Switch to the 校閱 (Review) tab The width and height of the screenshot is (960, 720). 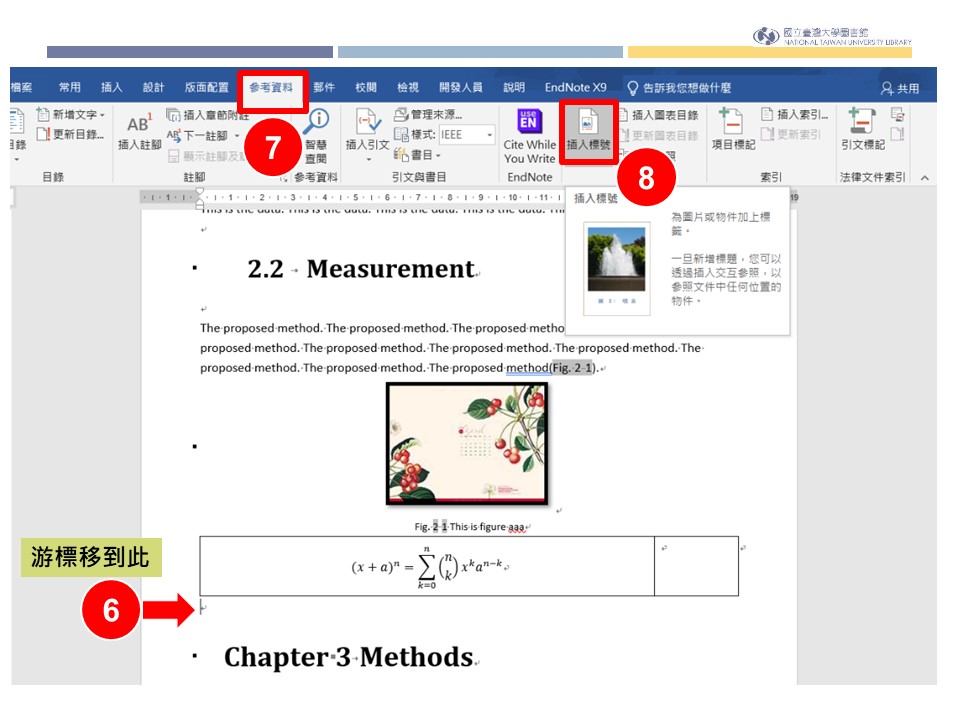(366, 88)
